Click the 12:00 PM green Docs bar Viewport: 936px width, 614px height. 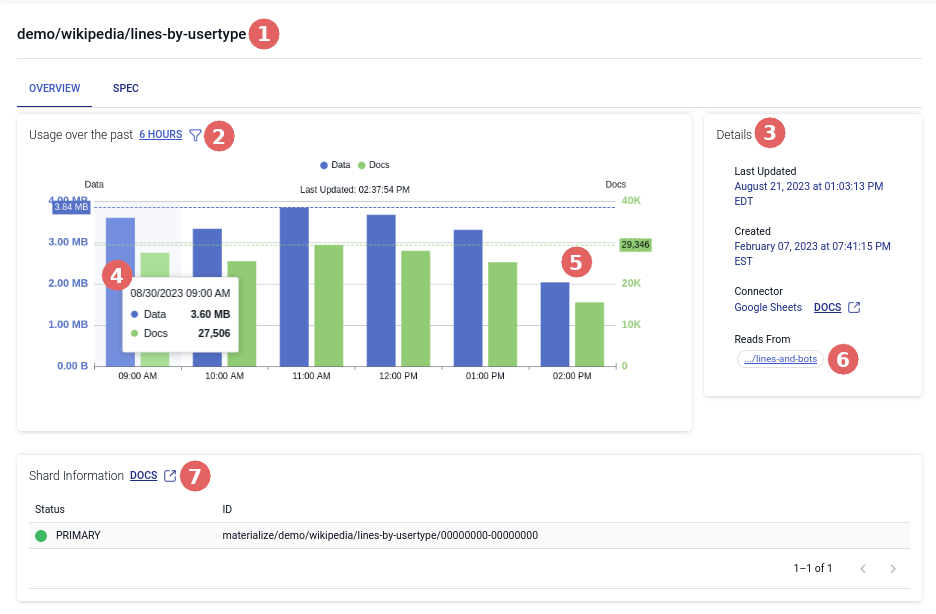[415, 308]
